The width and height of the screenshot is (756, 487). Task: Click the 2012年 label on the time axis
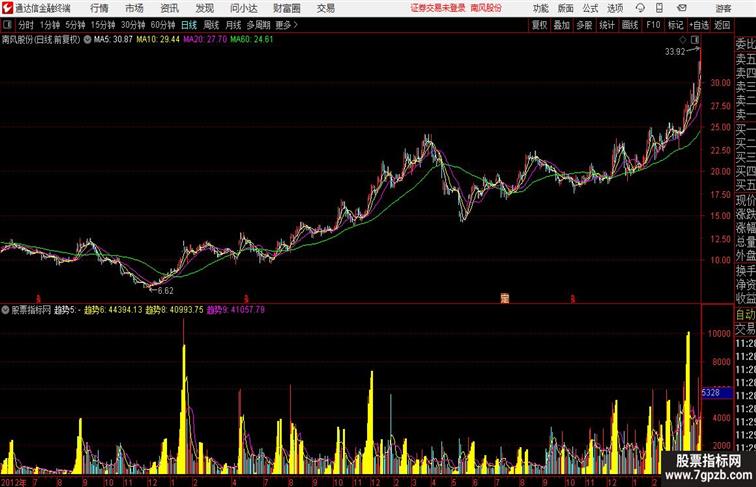[14, 482]
